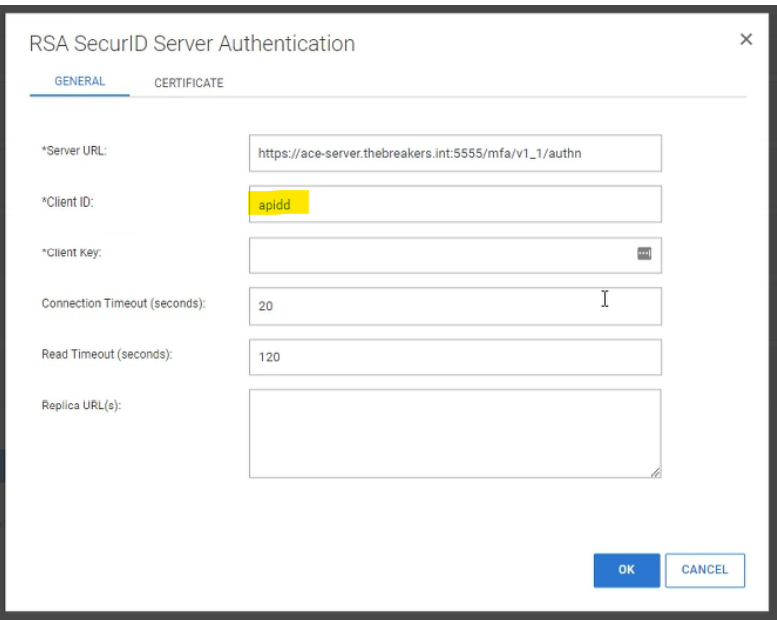Click the Read Timeout (seconds) label
This screenshot has height=620, width=777.
106,355
